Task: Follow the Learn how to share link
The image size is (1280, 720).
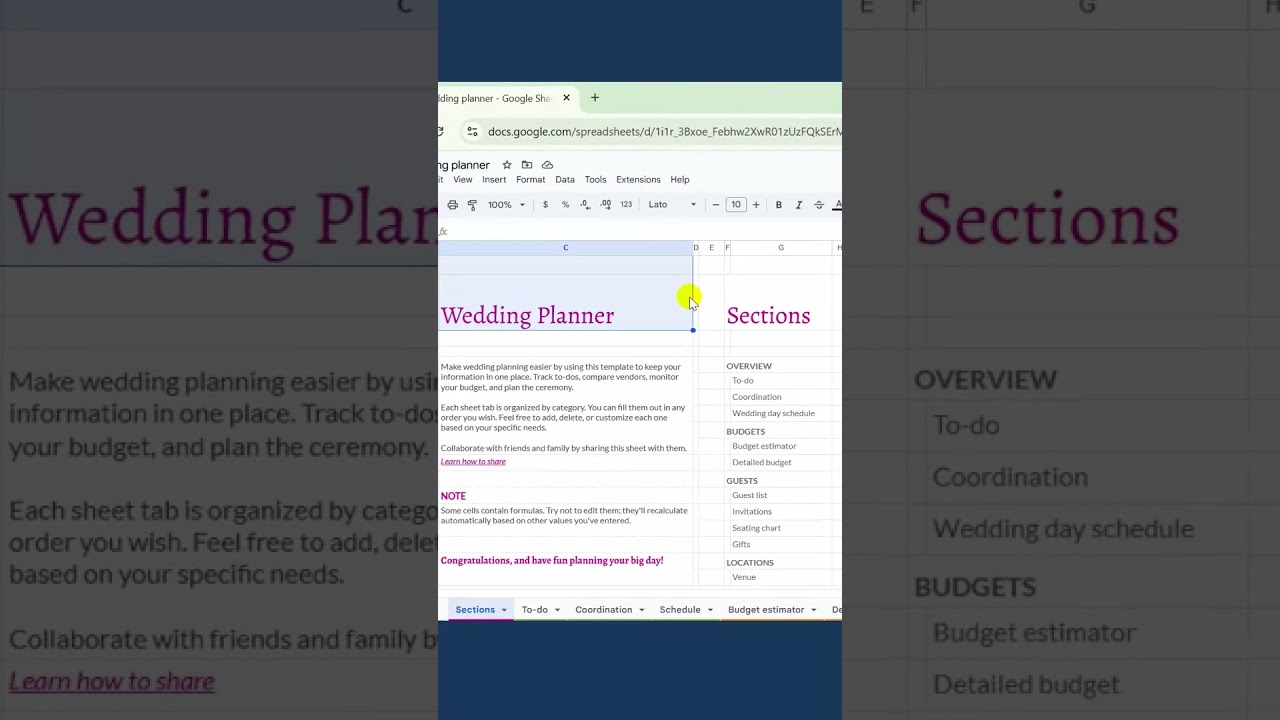Action: (x=473, y=461)
